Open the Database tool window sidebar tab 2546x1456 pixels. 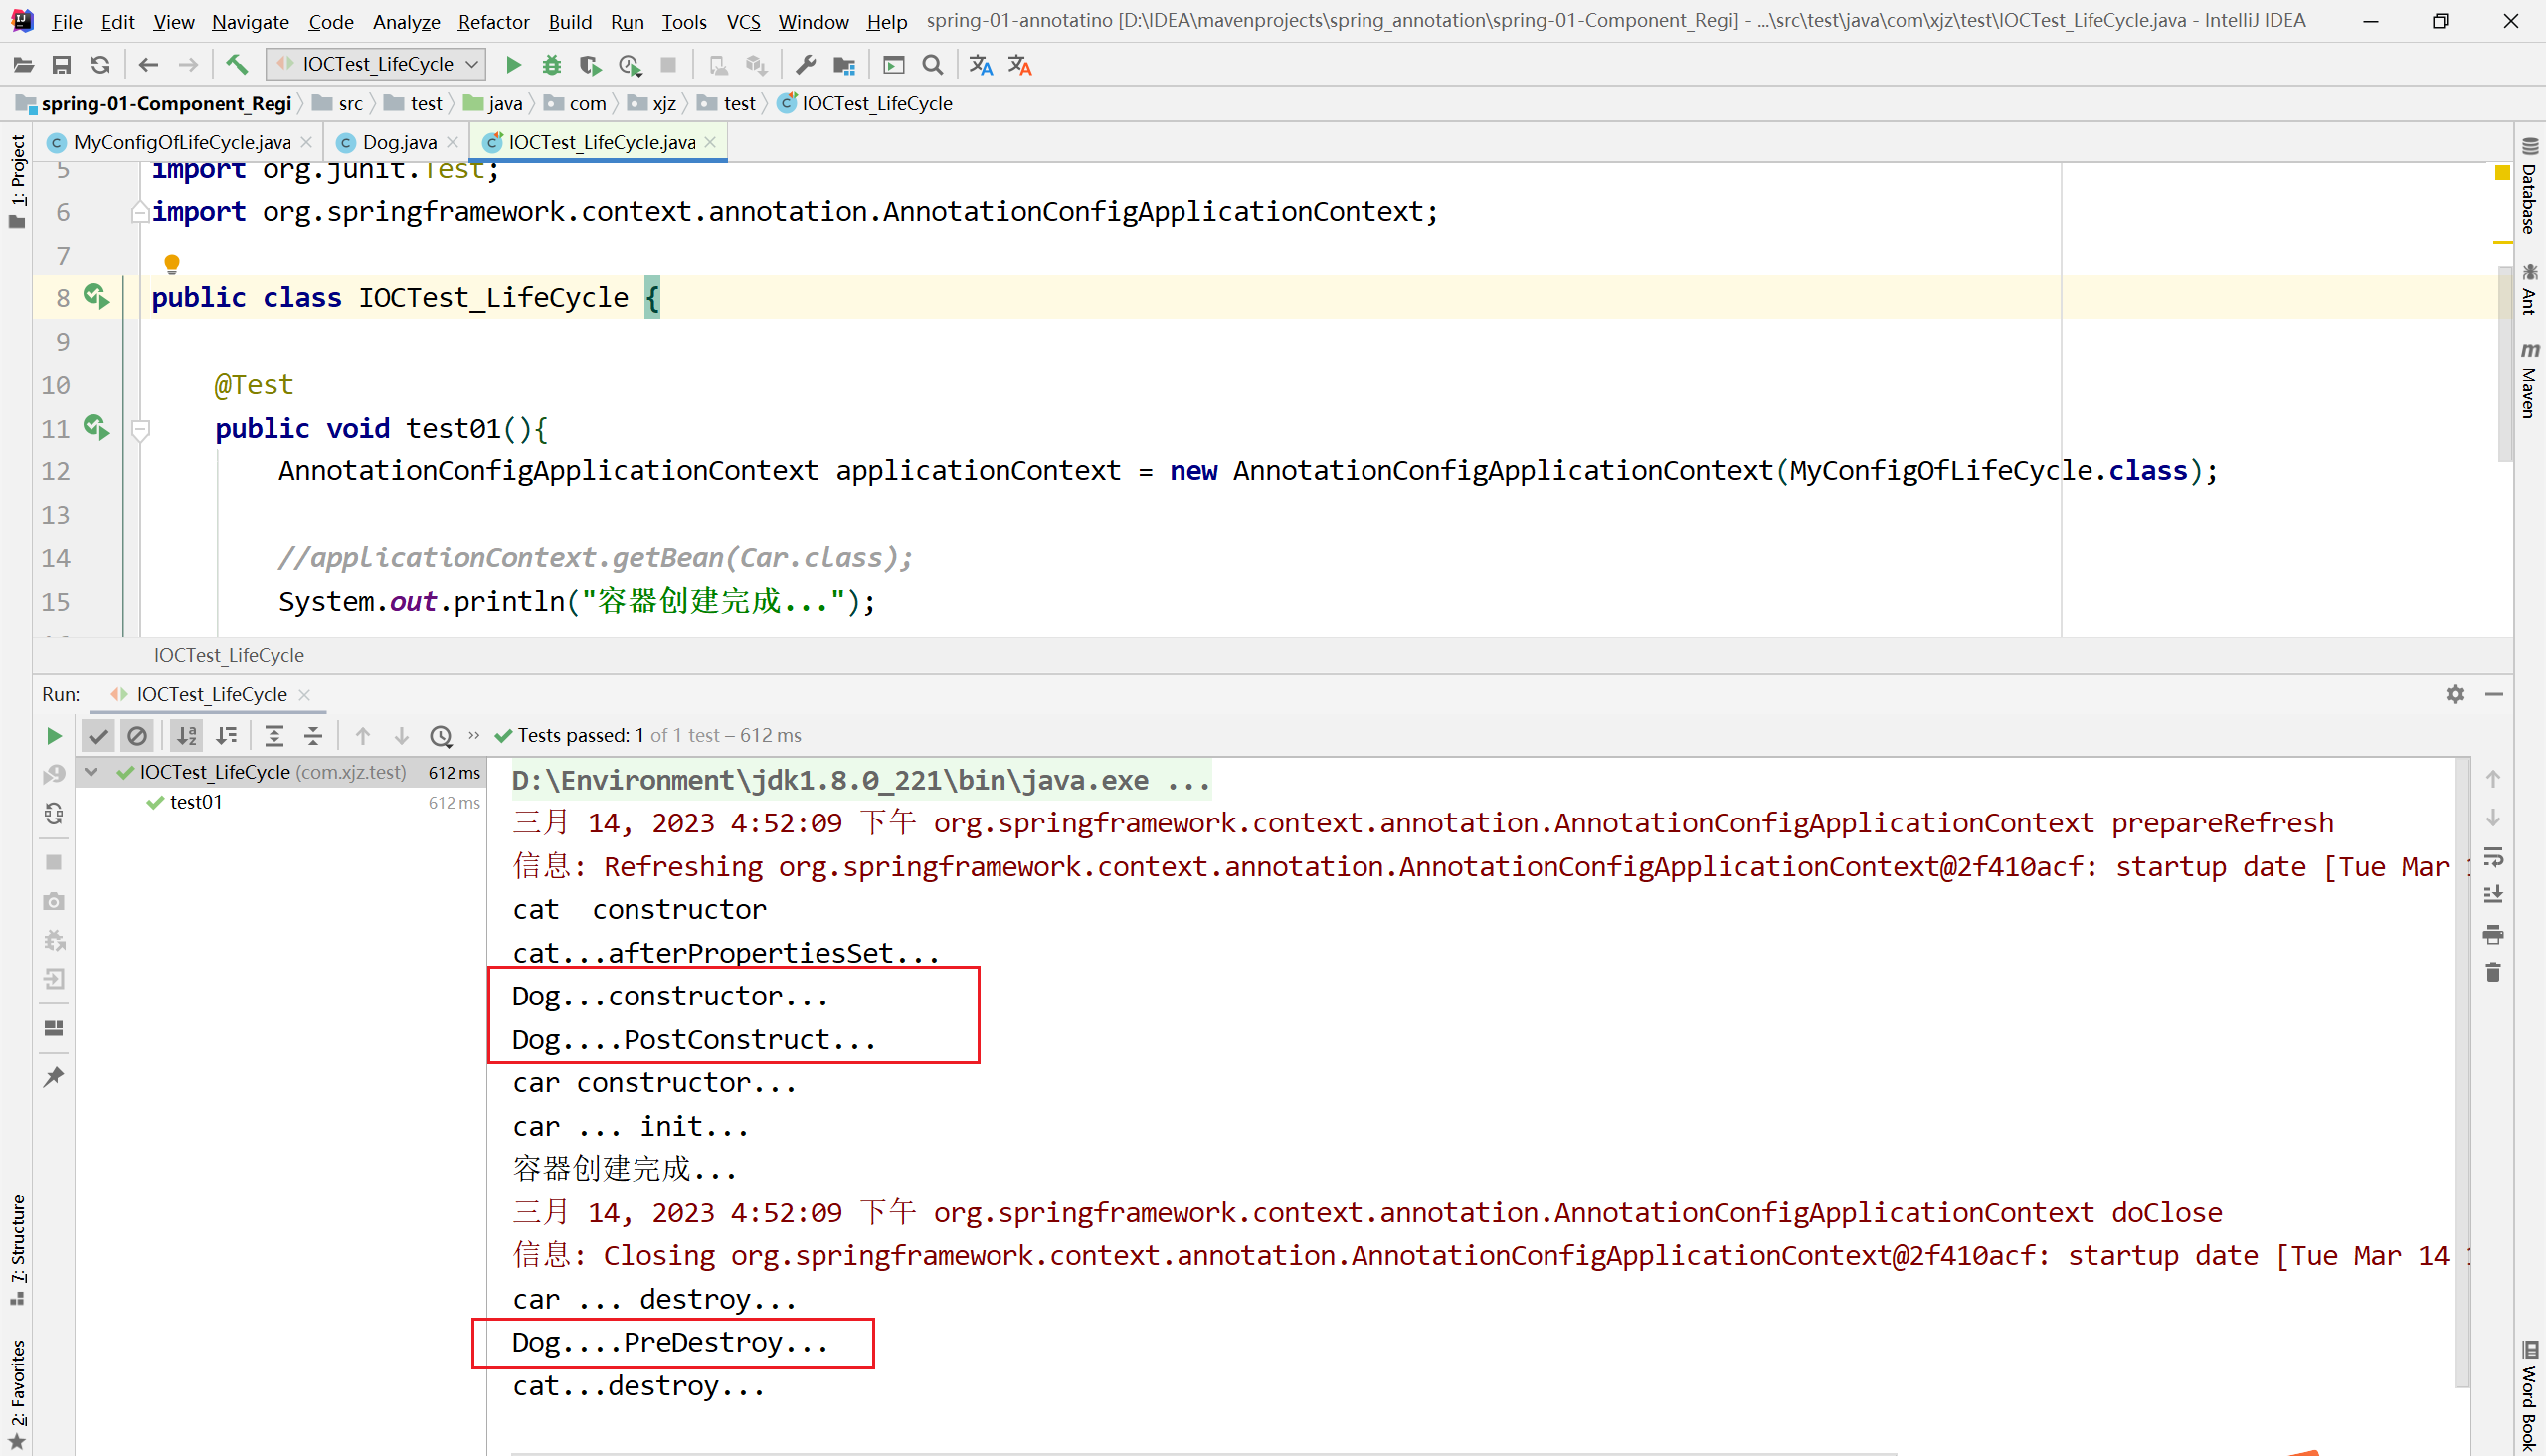(x=2529, y=188)
